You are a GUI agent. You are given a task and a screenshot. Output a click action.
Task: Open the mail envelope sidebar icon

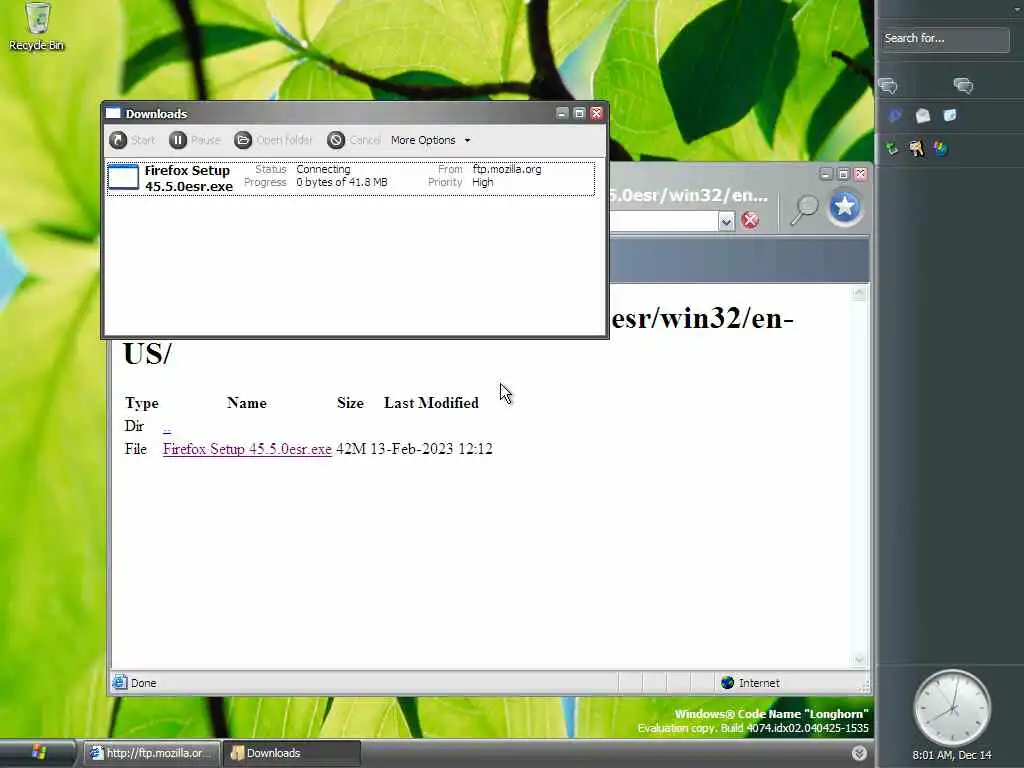point(922,116)
